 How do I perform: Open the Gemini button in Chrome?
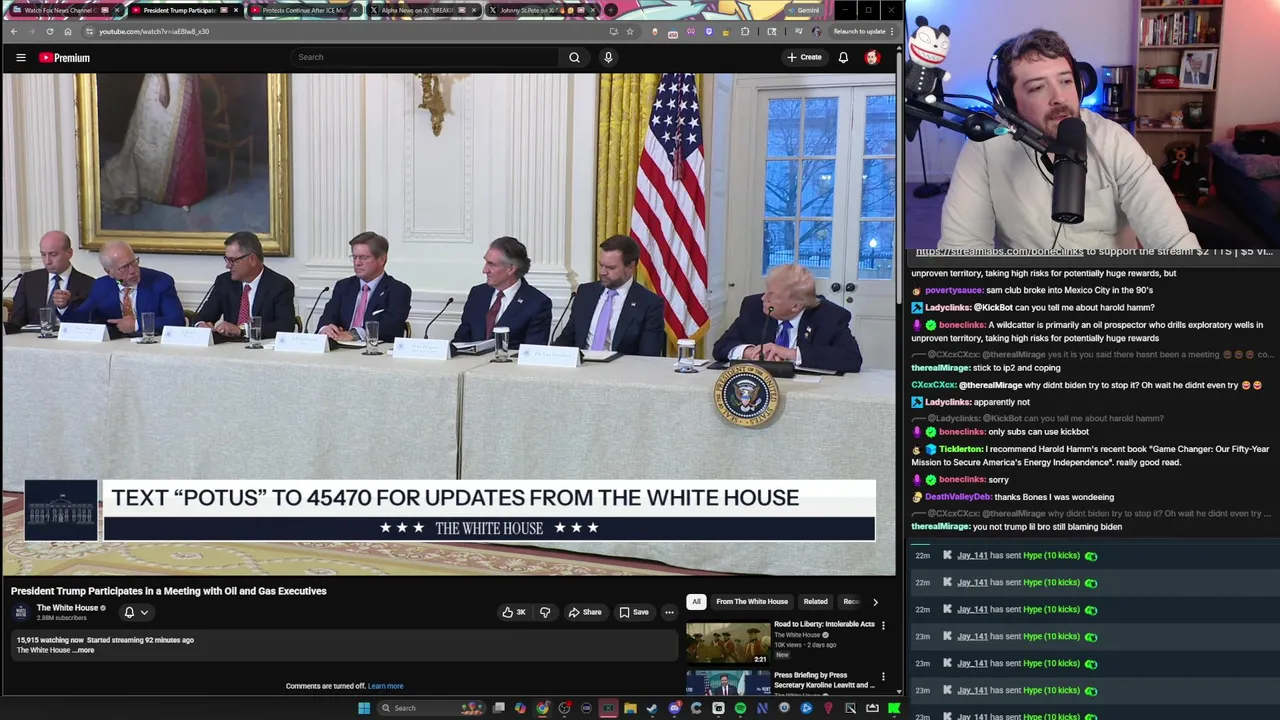(805, 10)
